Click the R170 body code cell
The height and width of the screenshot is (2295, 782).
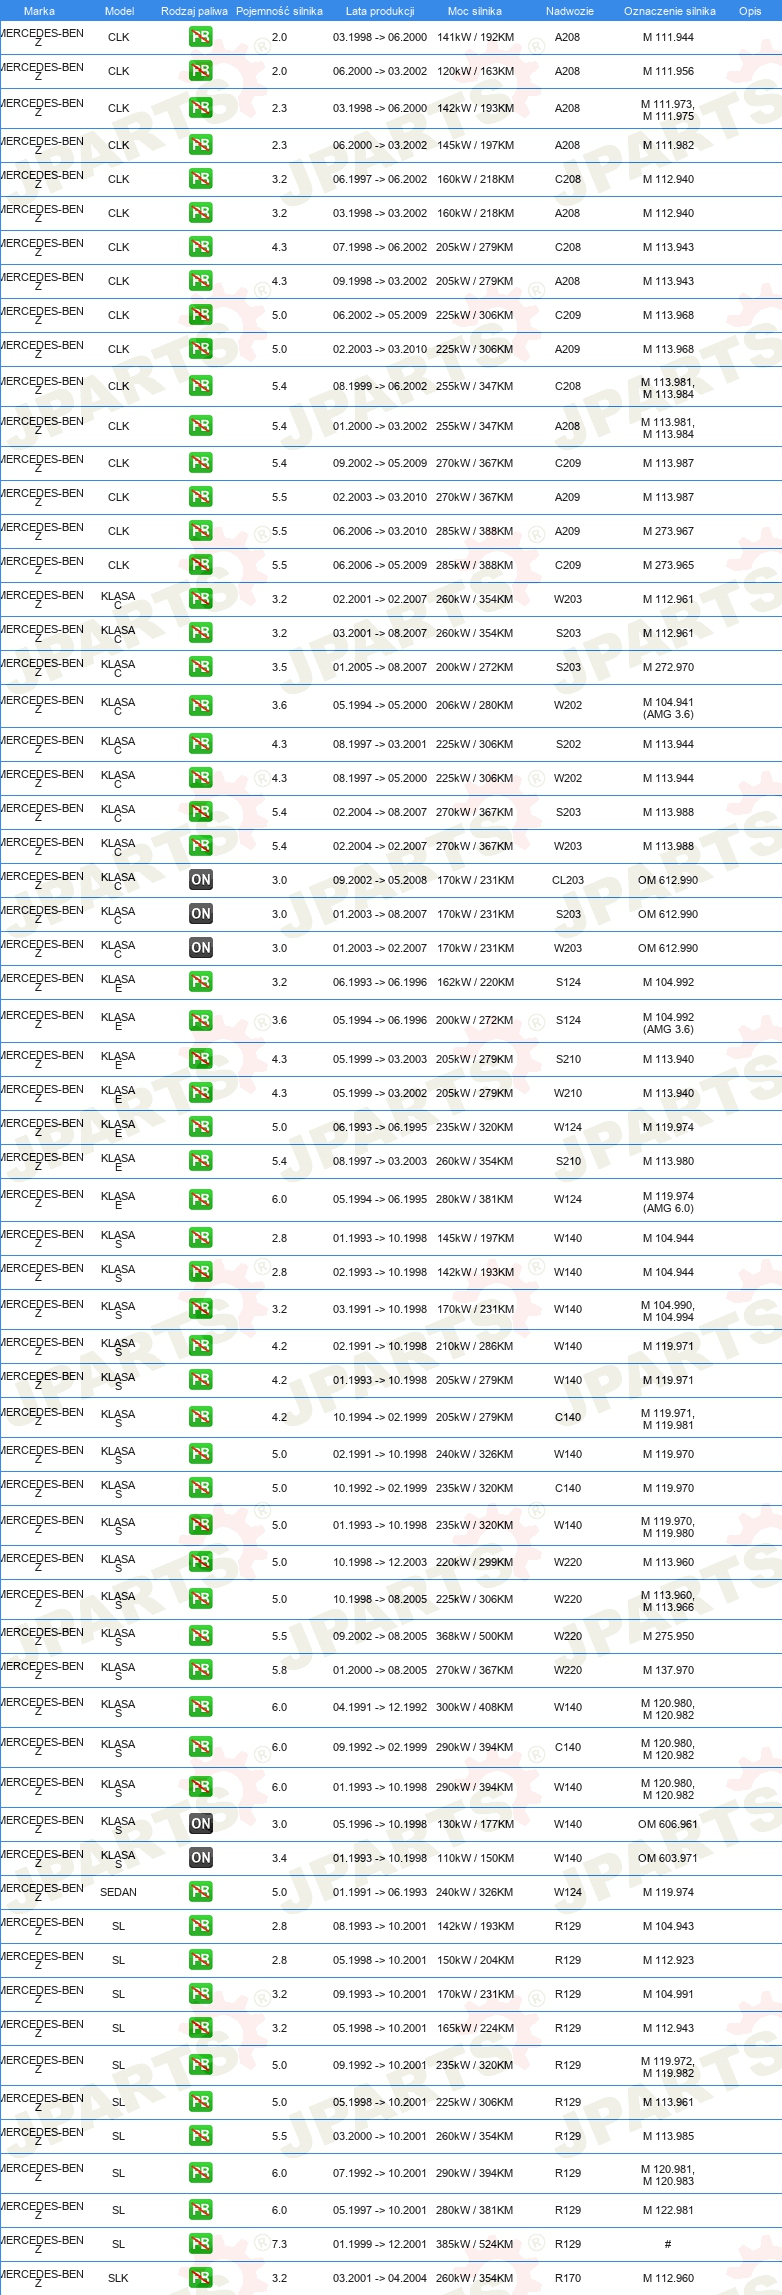click(x=568, y=2278)
